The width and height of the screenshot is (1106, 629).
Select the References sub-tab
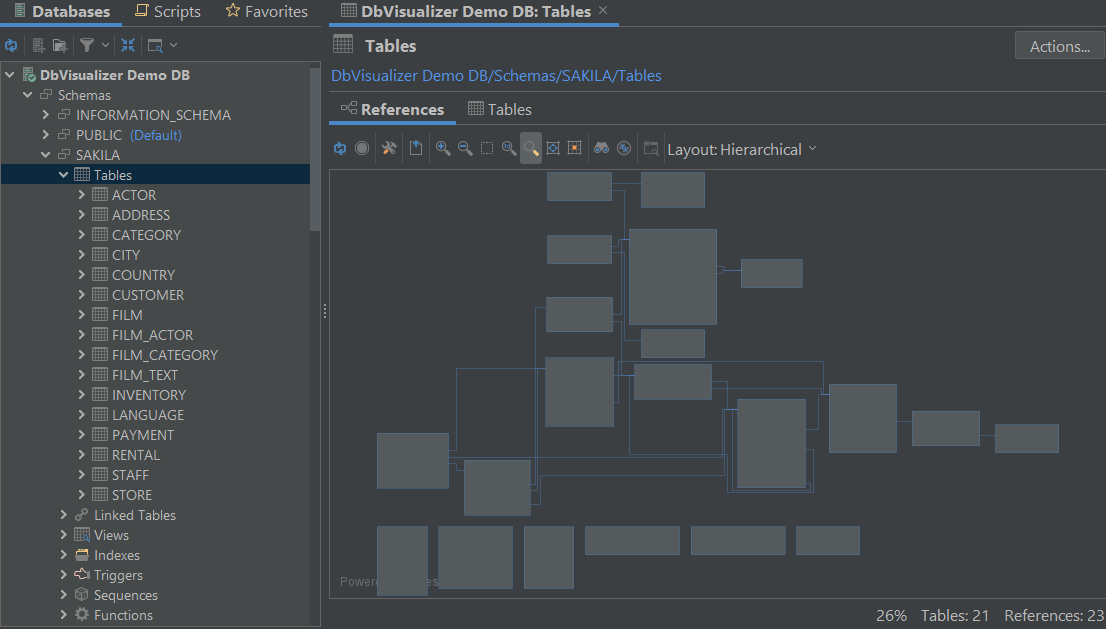(393, 109)
